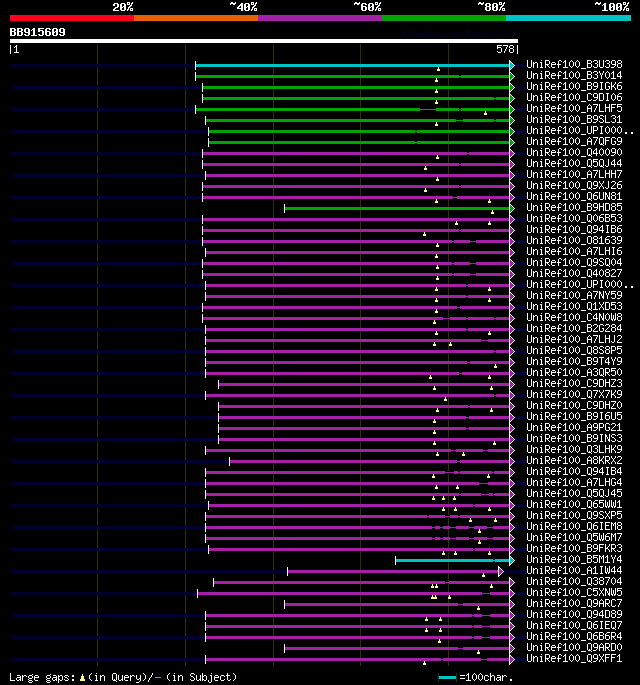Screen dimensions: 640x685
Task: Select the UniRef100_B9HD85 label
Action: click(x=574, y=207)
